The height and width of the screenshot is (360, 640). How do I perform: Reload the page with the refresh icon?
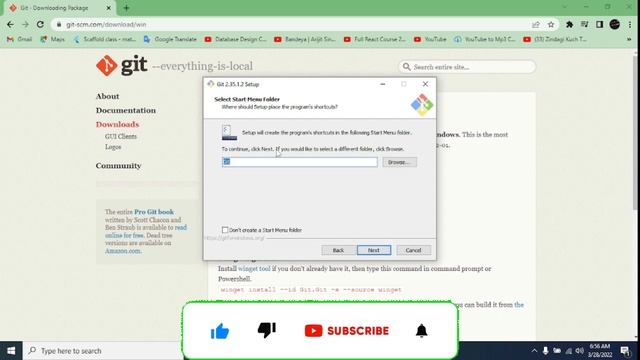coord(40,24)
